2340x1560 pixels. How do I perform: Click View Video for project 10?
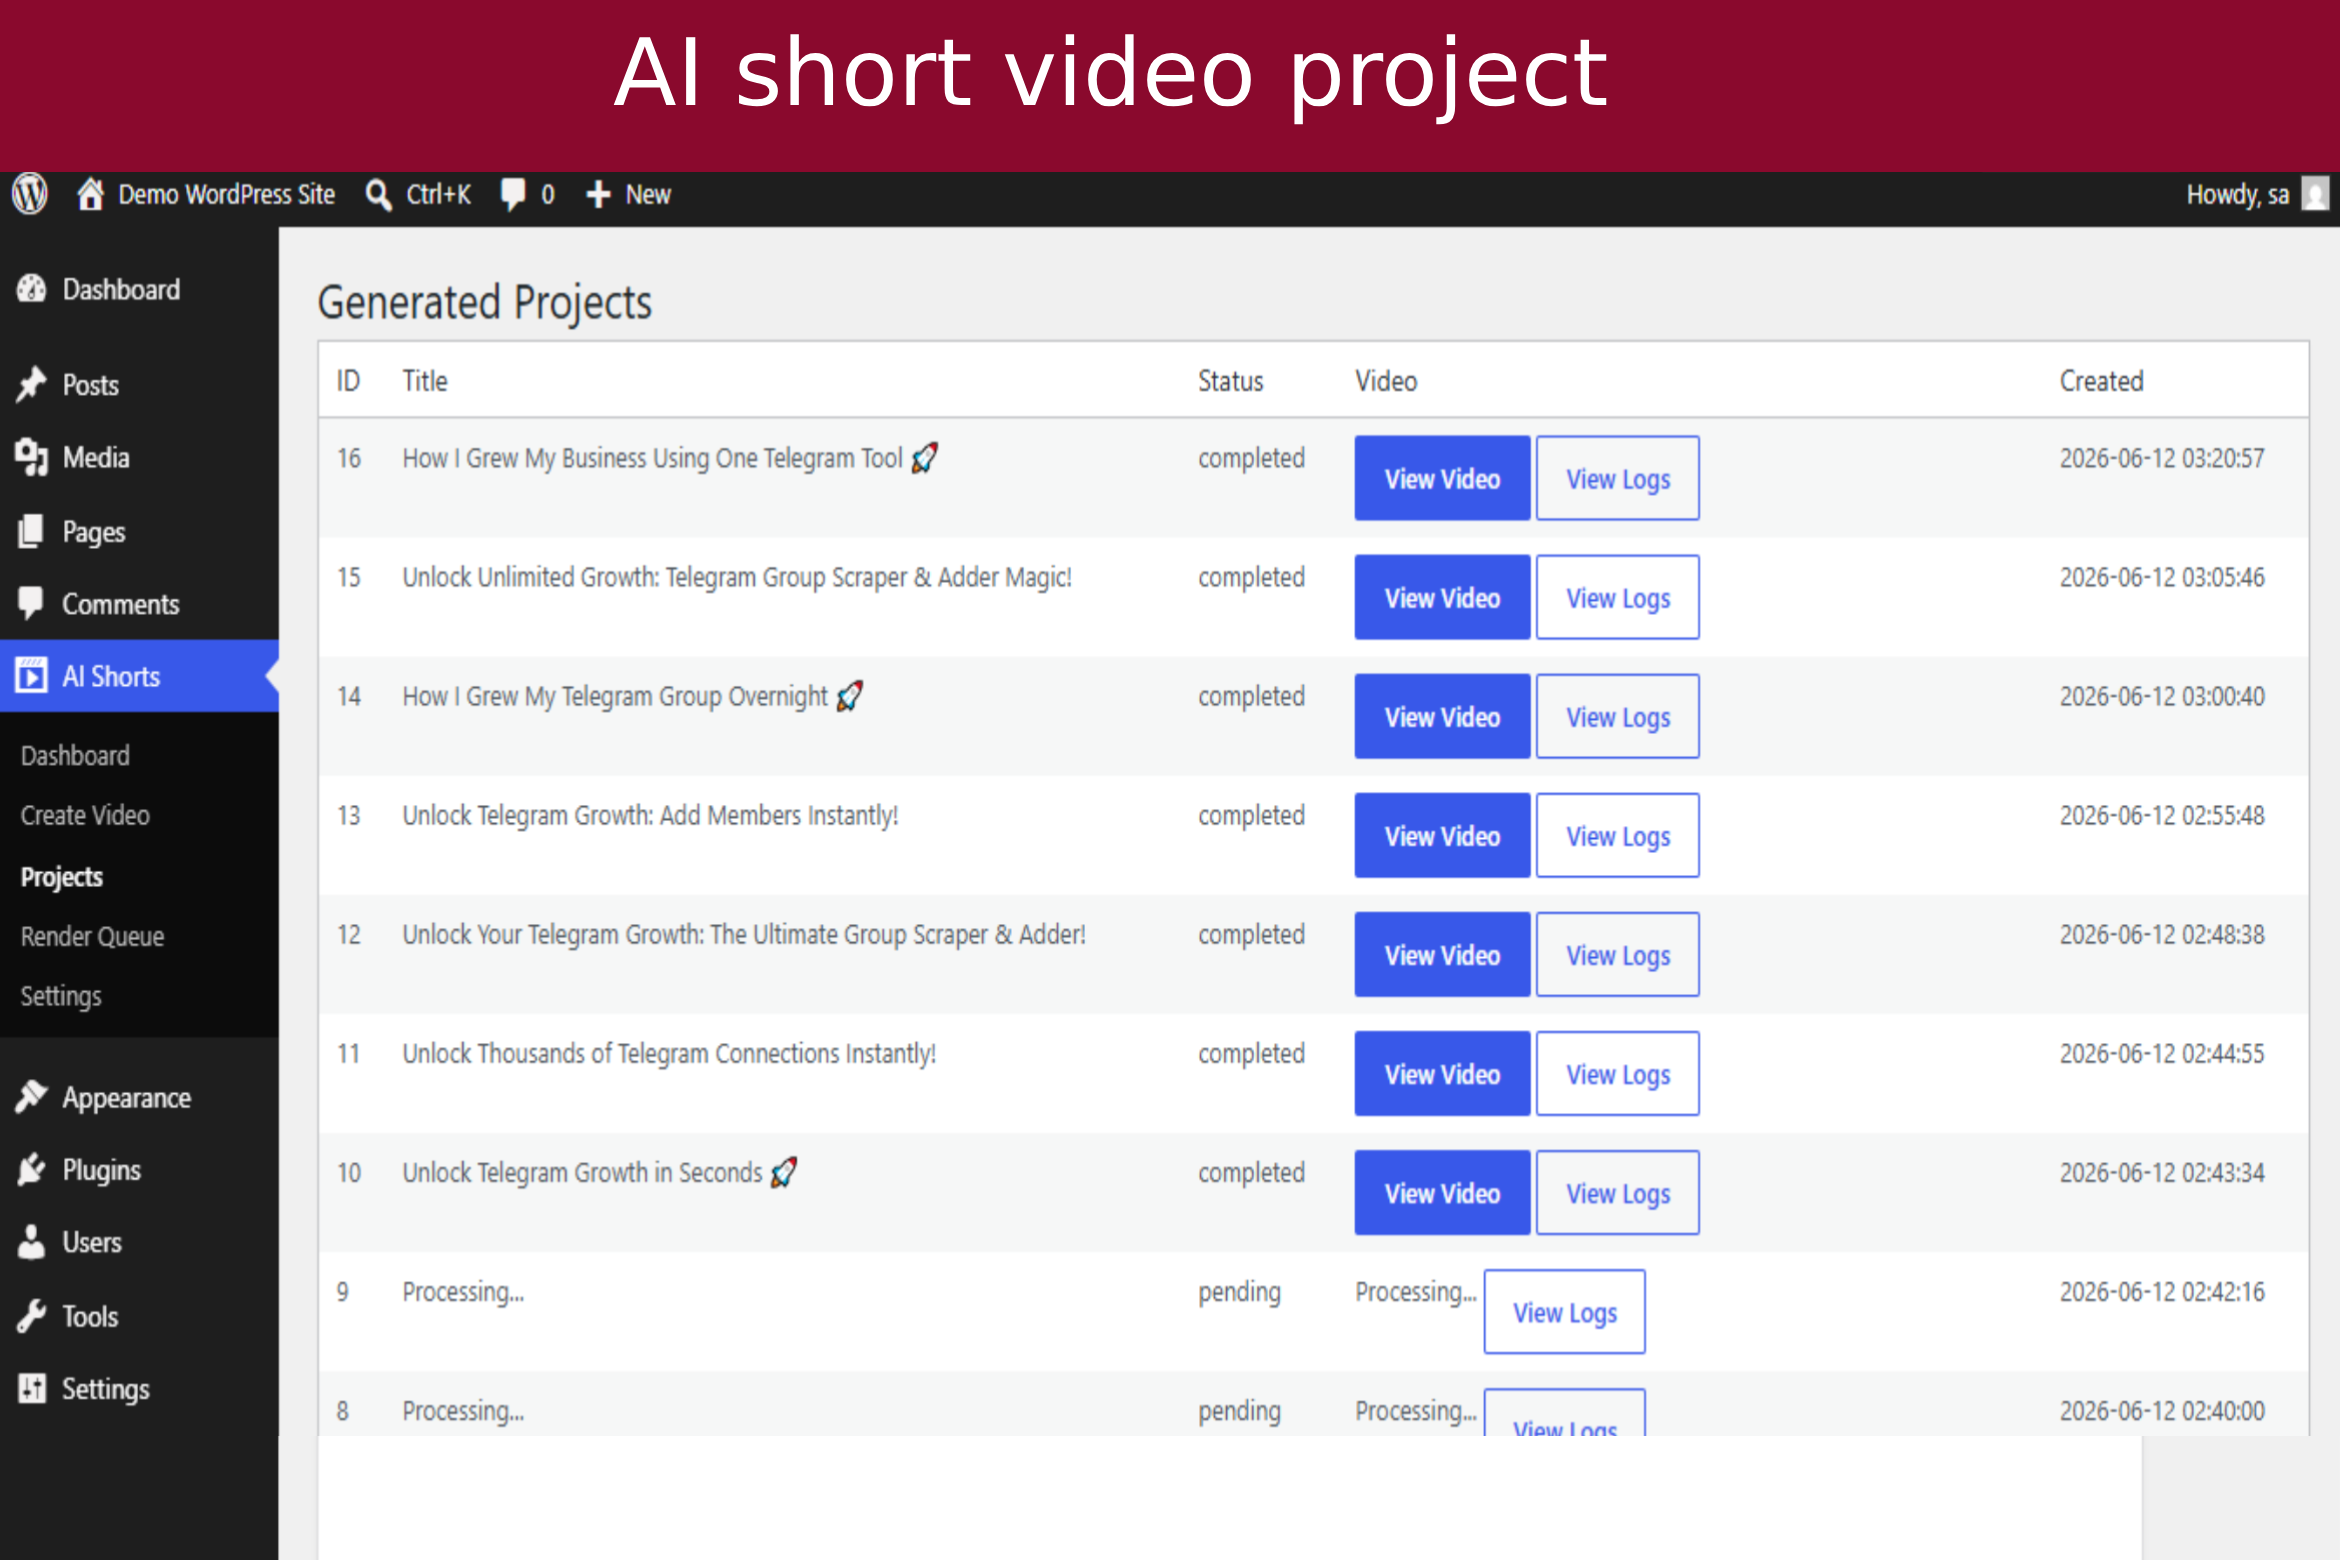click(x=1442, y=1192)
